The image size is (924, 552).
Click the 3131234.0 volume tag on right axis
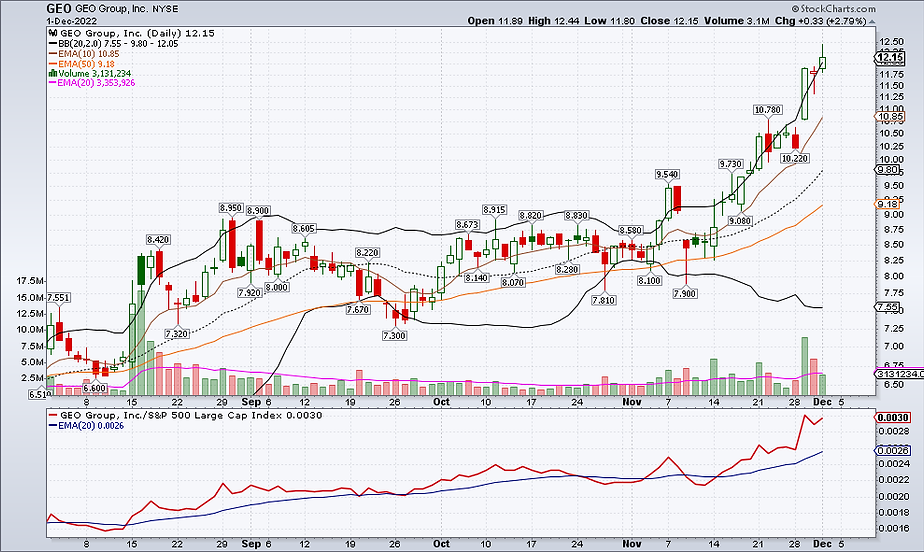(x=899, y=374)
